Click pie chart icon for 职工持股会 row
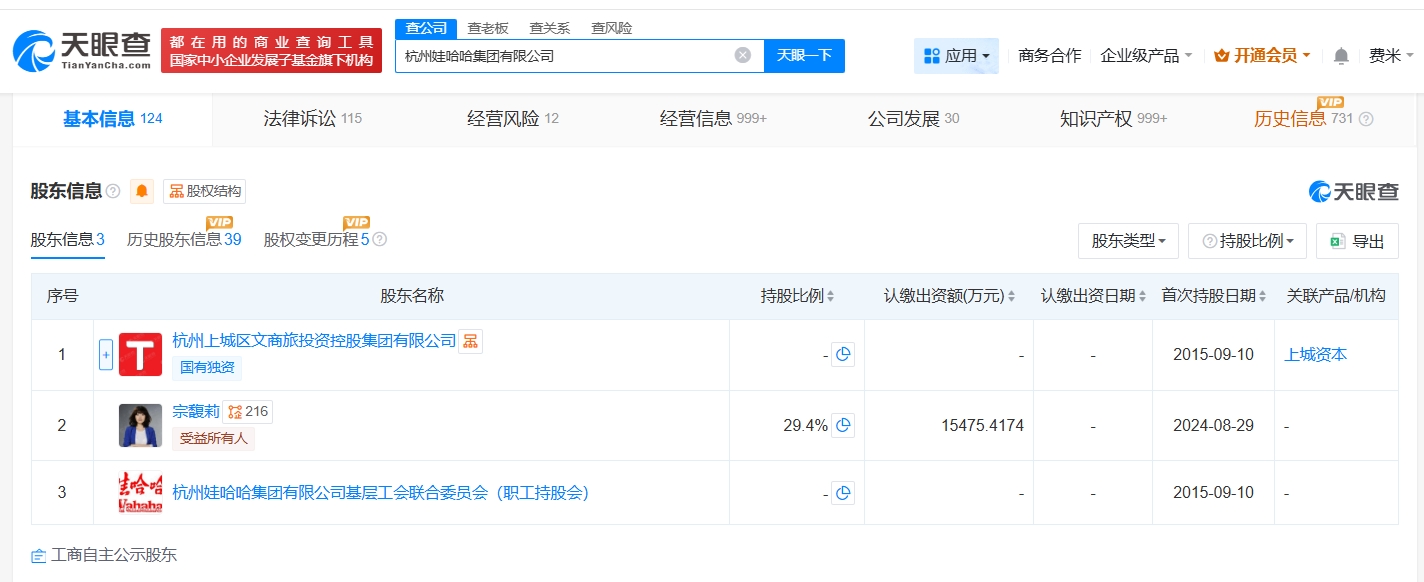Screen dimensions: 1424x582 click(x=843, y=493)
